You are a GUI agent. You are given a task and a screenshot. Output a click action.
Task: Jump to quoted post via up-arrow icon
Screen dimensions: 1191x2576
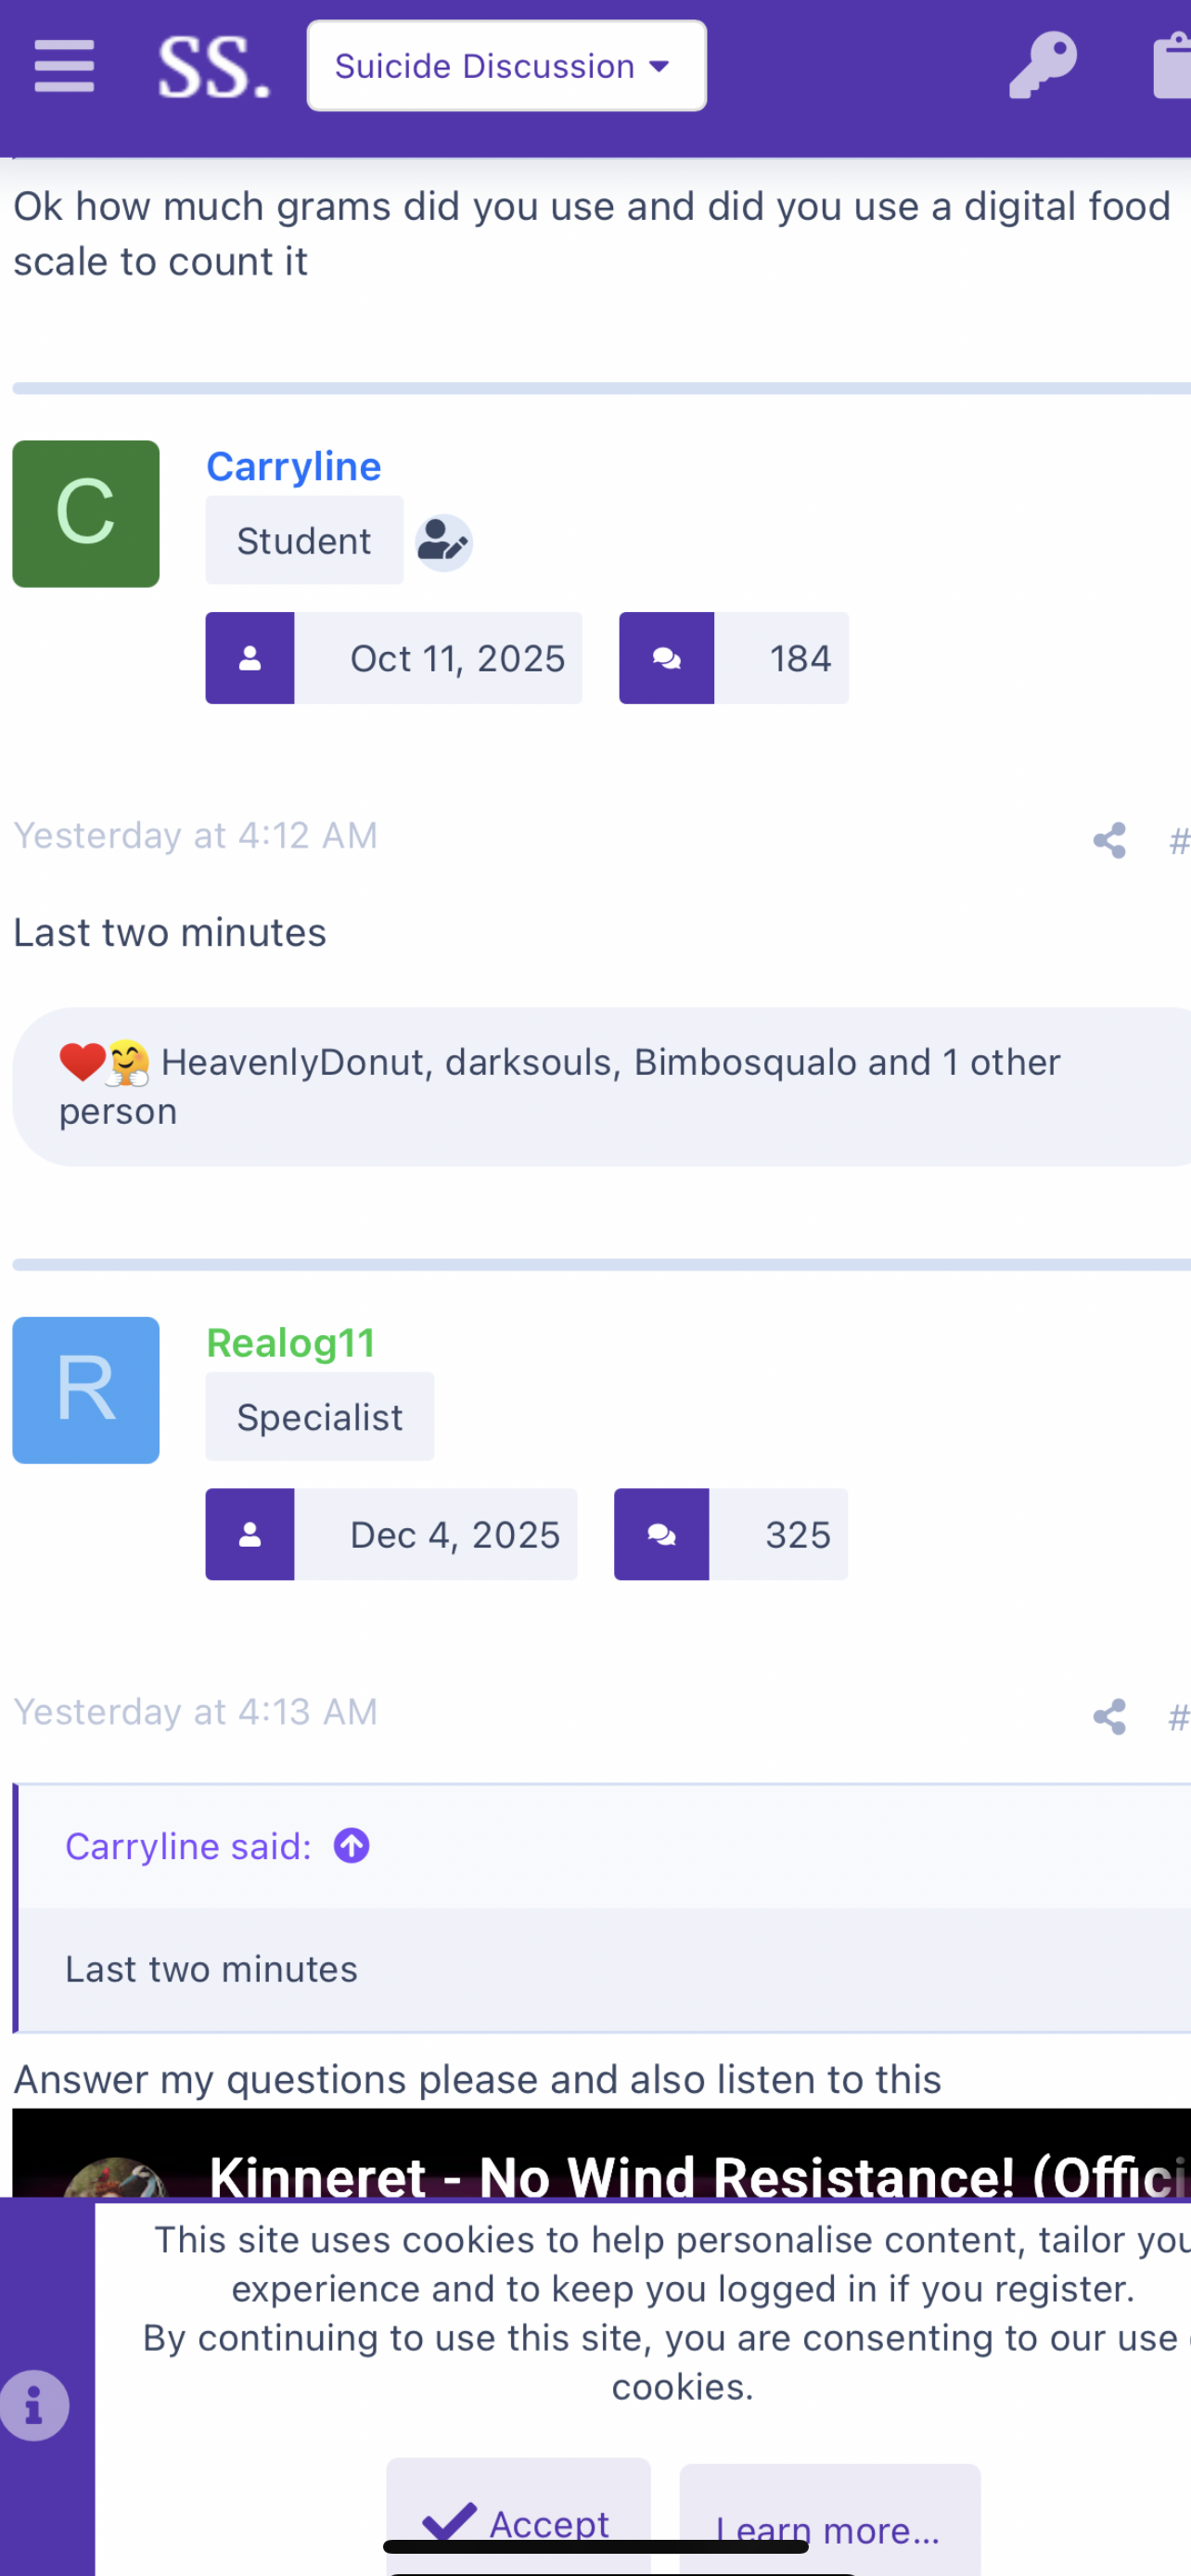coord(351,1845)
